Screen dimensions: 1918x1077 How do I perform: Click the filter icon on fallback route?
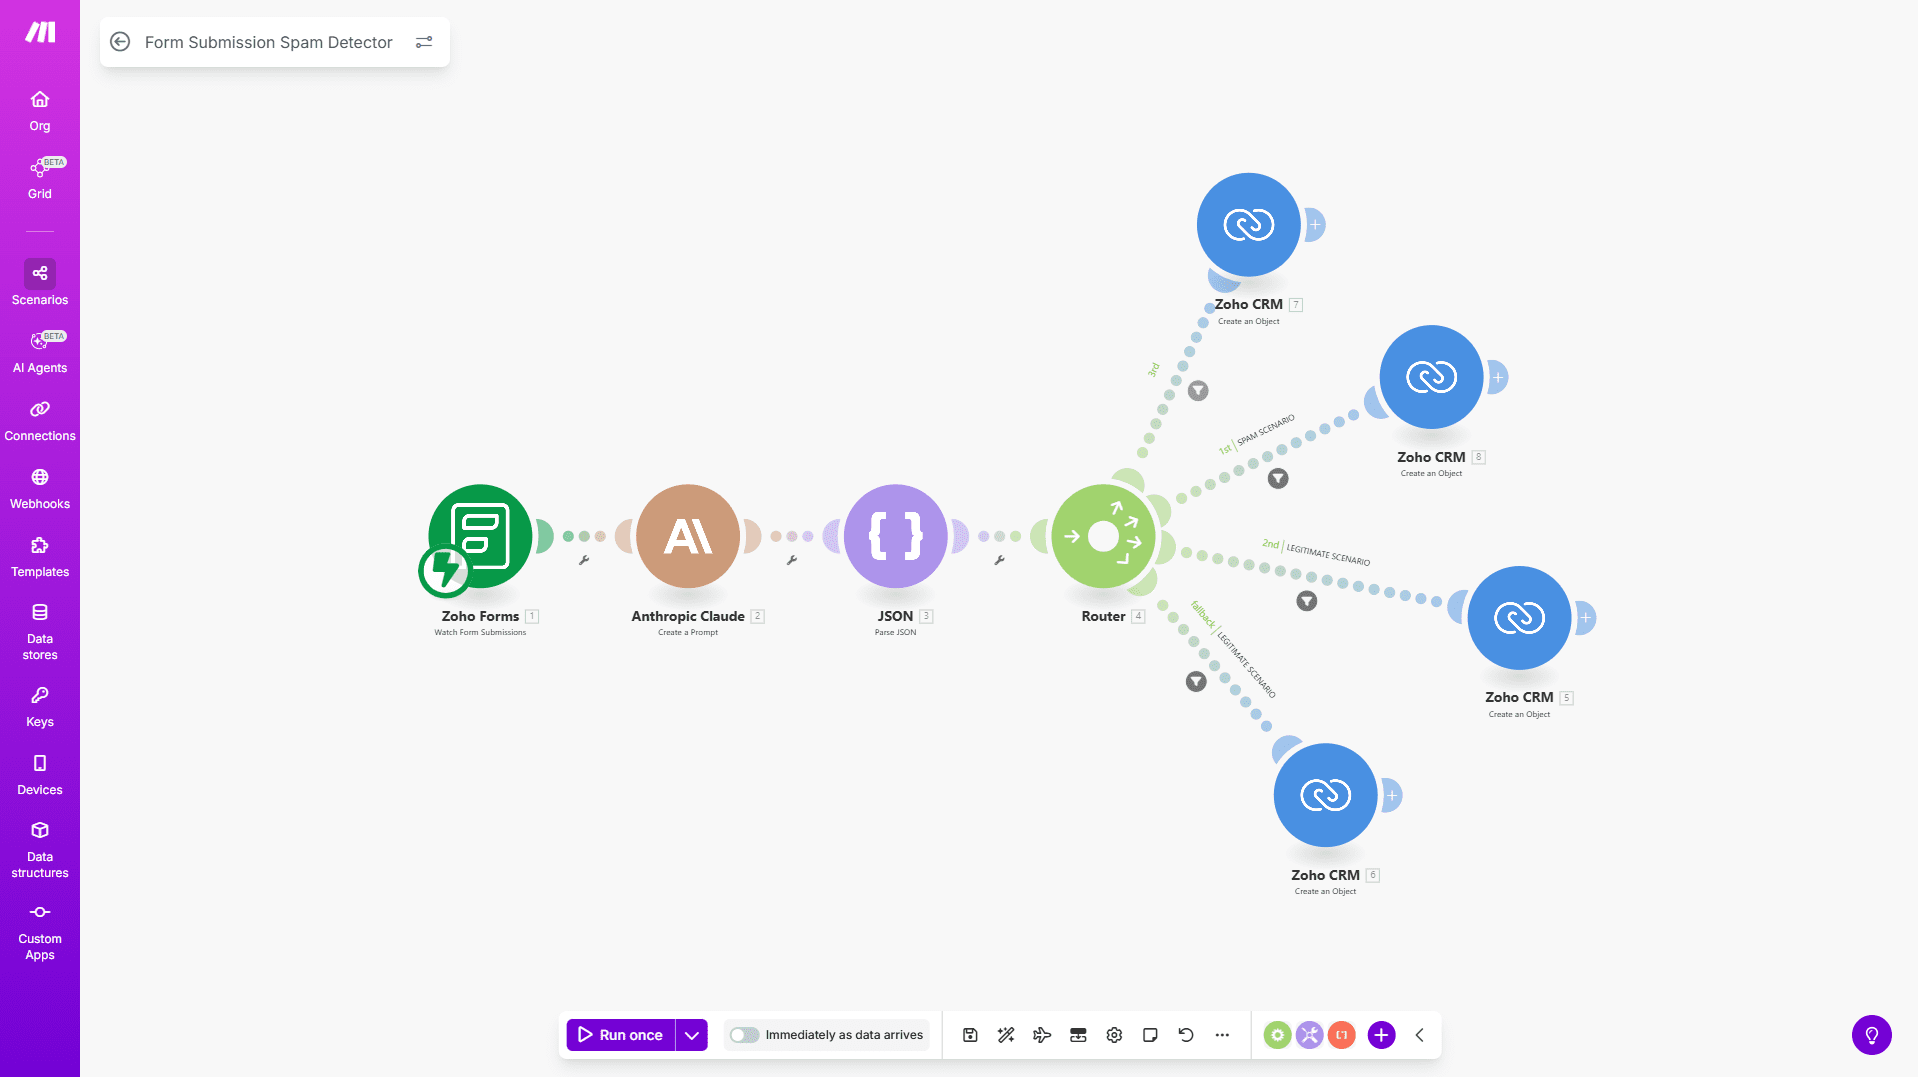point(1196,681)
